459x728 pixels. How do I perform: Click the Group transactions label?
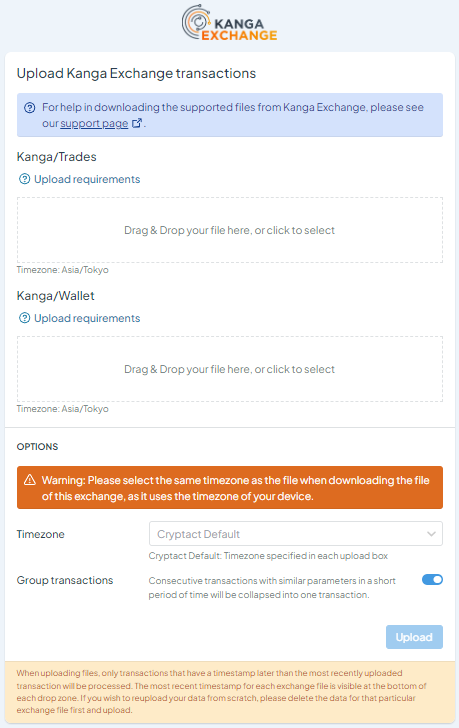pyautogui.click(x=65, y=580)
